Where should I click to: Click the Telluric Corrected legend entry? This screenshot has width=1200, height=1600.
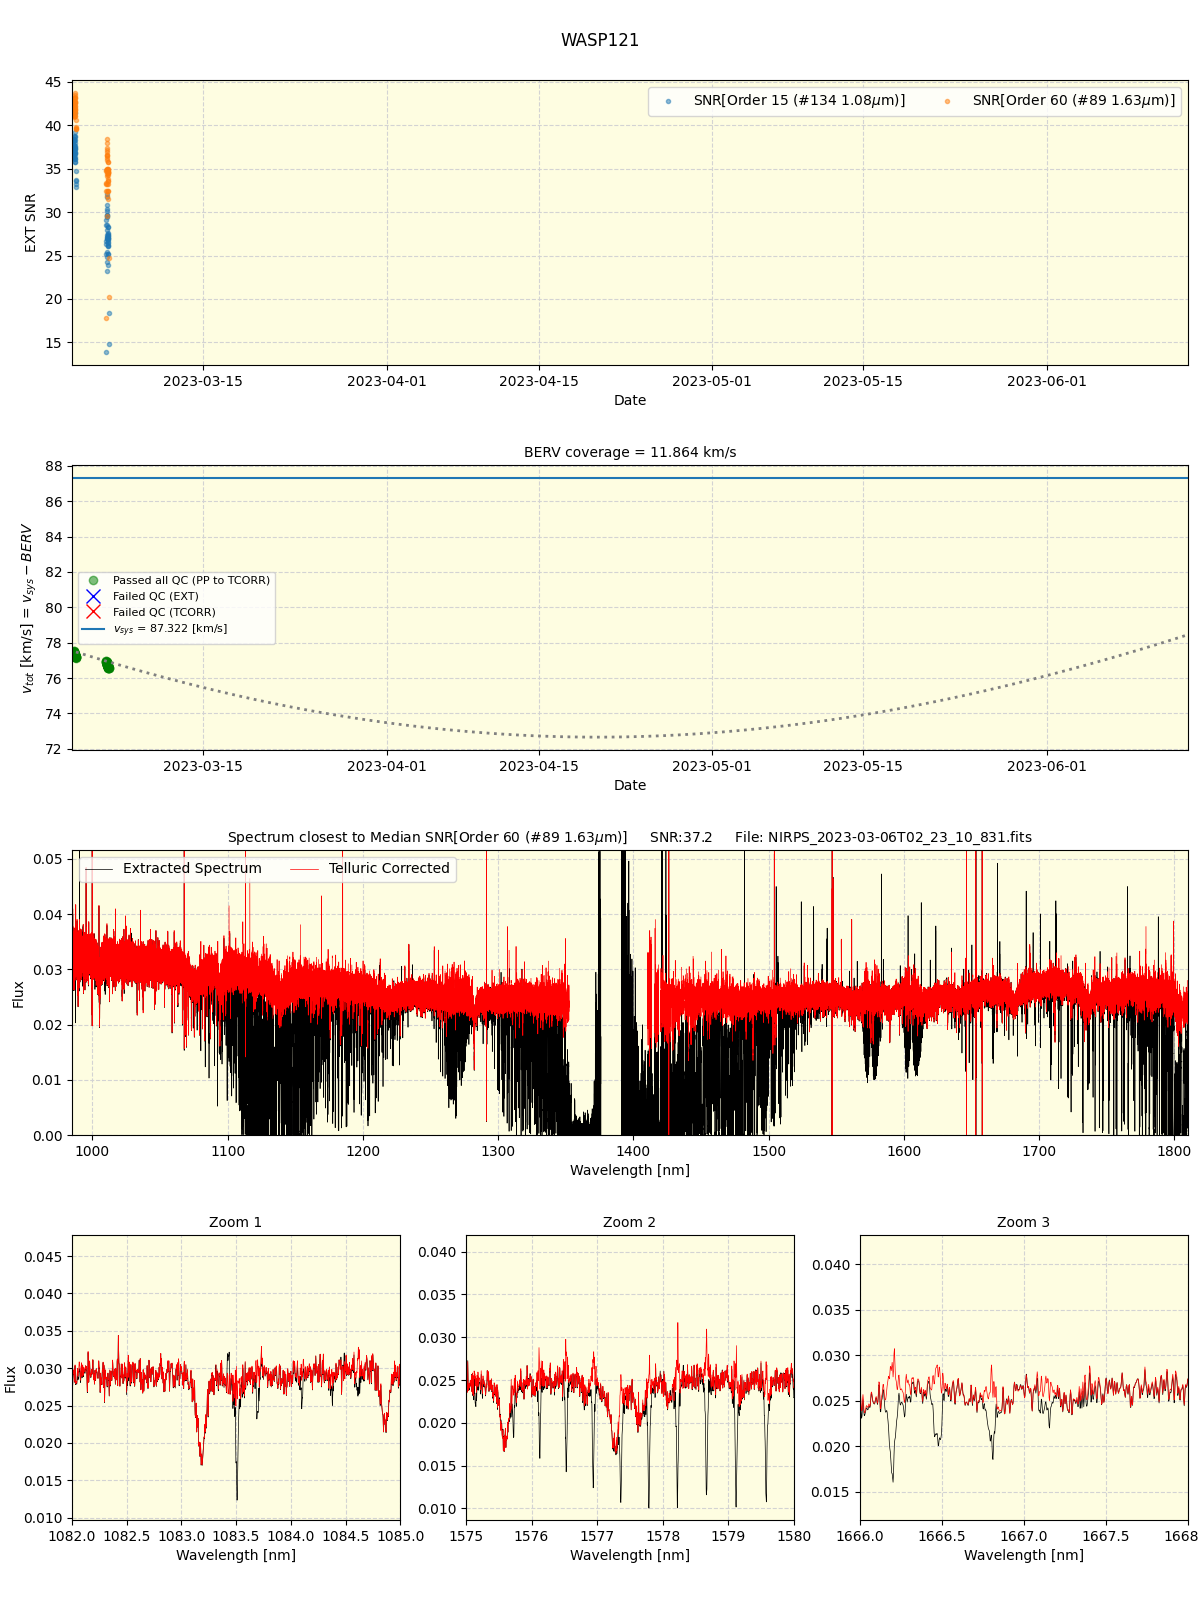point(370,869)
